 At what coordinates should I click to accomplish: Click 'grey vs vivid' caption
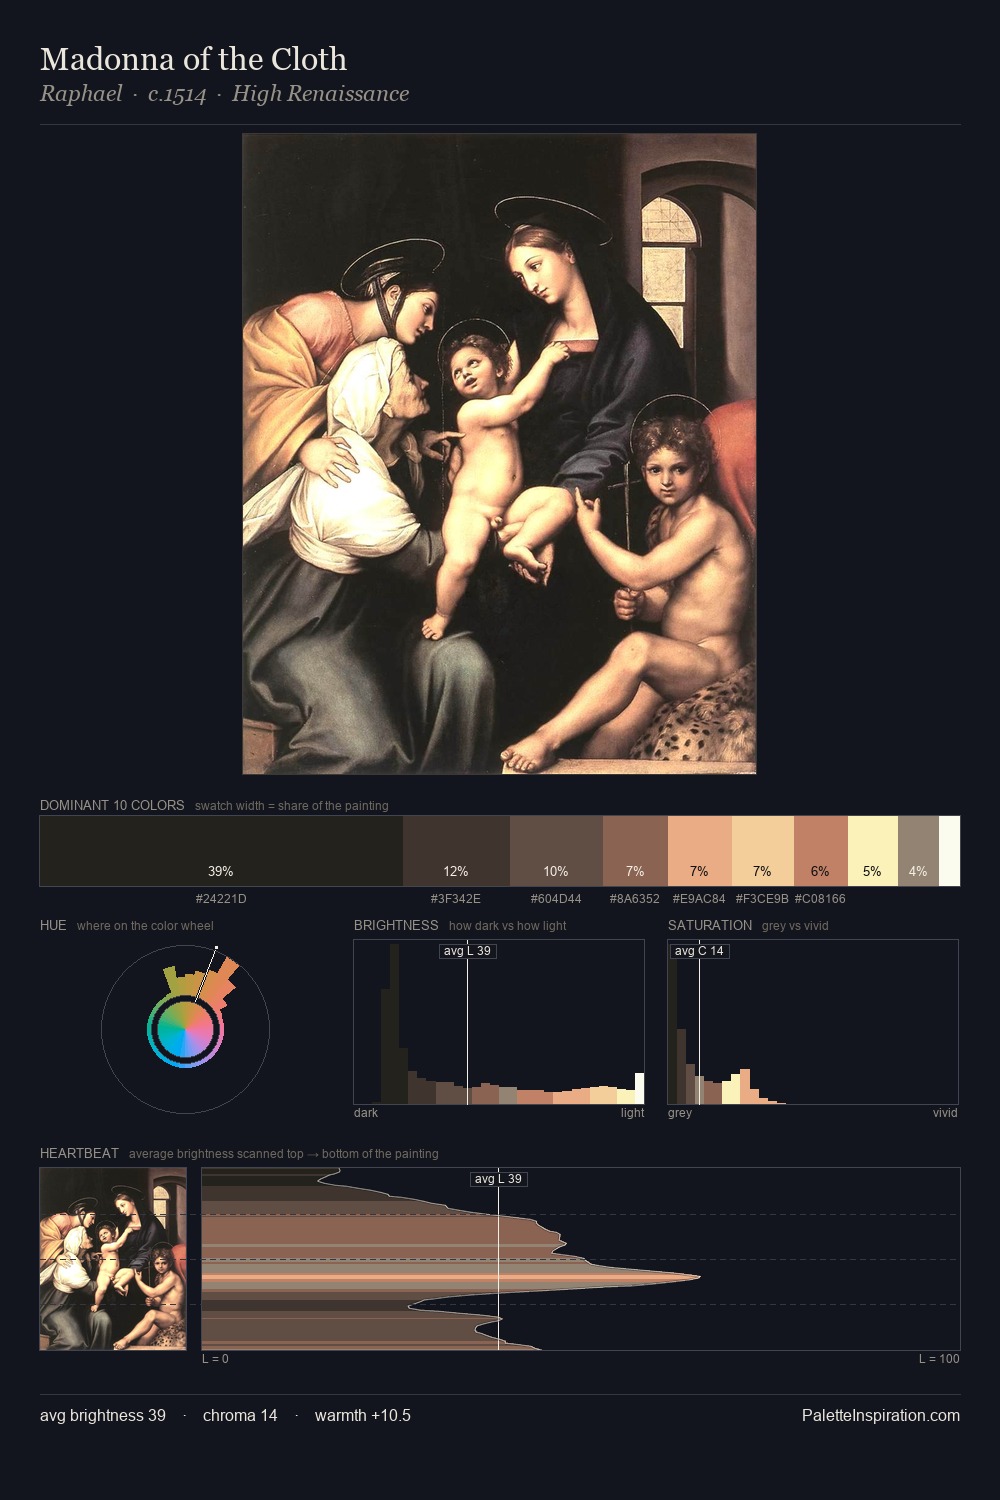click(x=795, y=926)
